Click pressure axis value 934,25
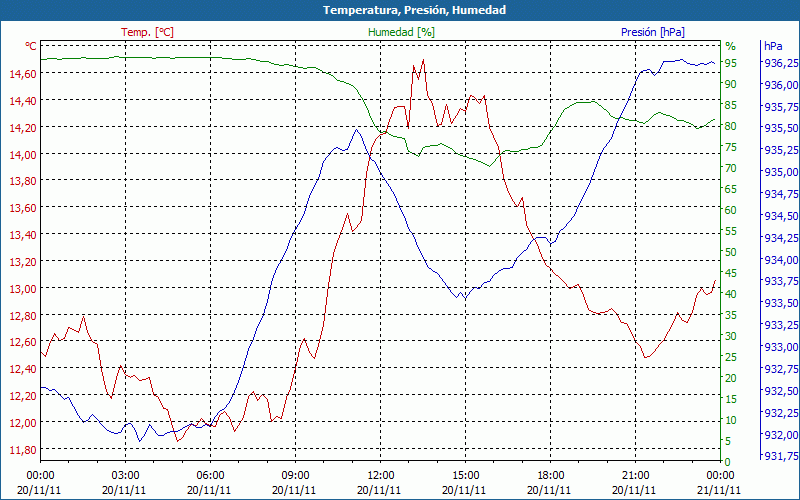This screenshot has width=800, height=500. point(781,237)
